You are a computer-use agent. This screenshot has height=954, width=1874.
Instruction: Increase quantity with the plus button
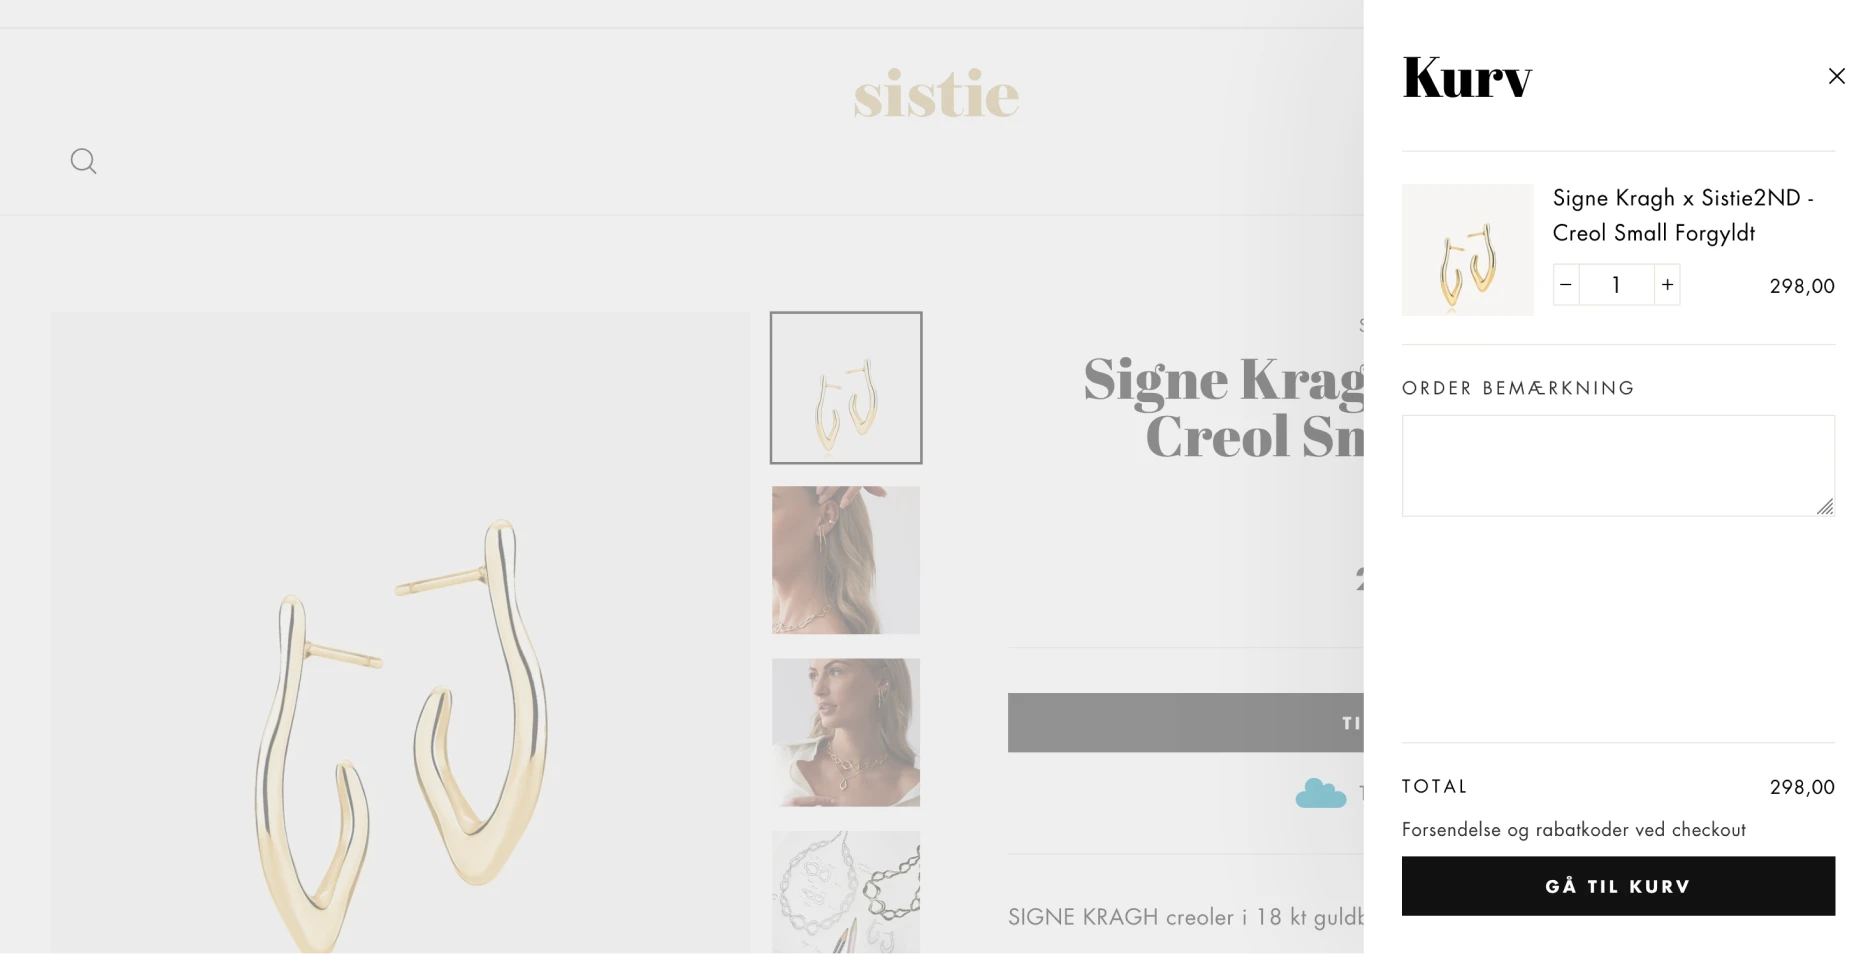click(x=1667, y=285)
